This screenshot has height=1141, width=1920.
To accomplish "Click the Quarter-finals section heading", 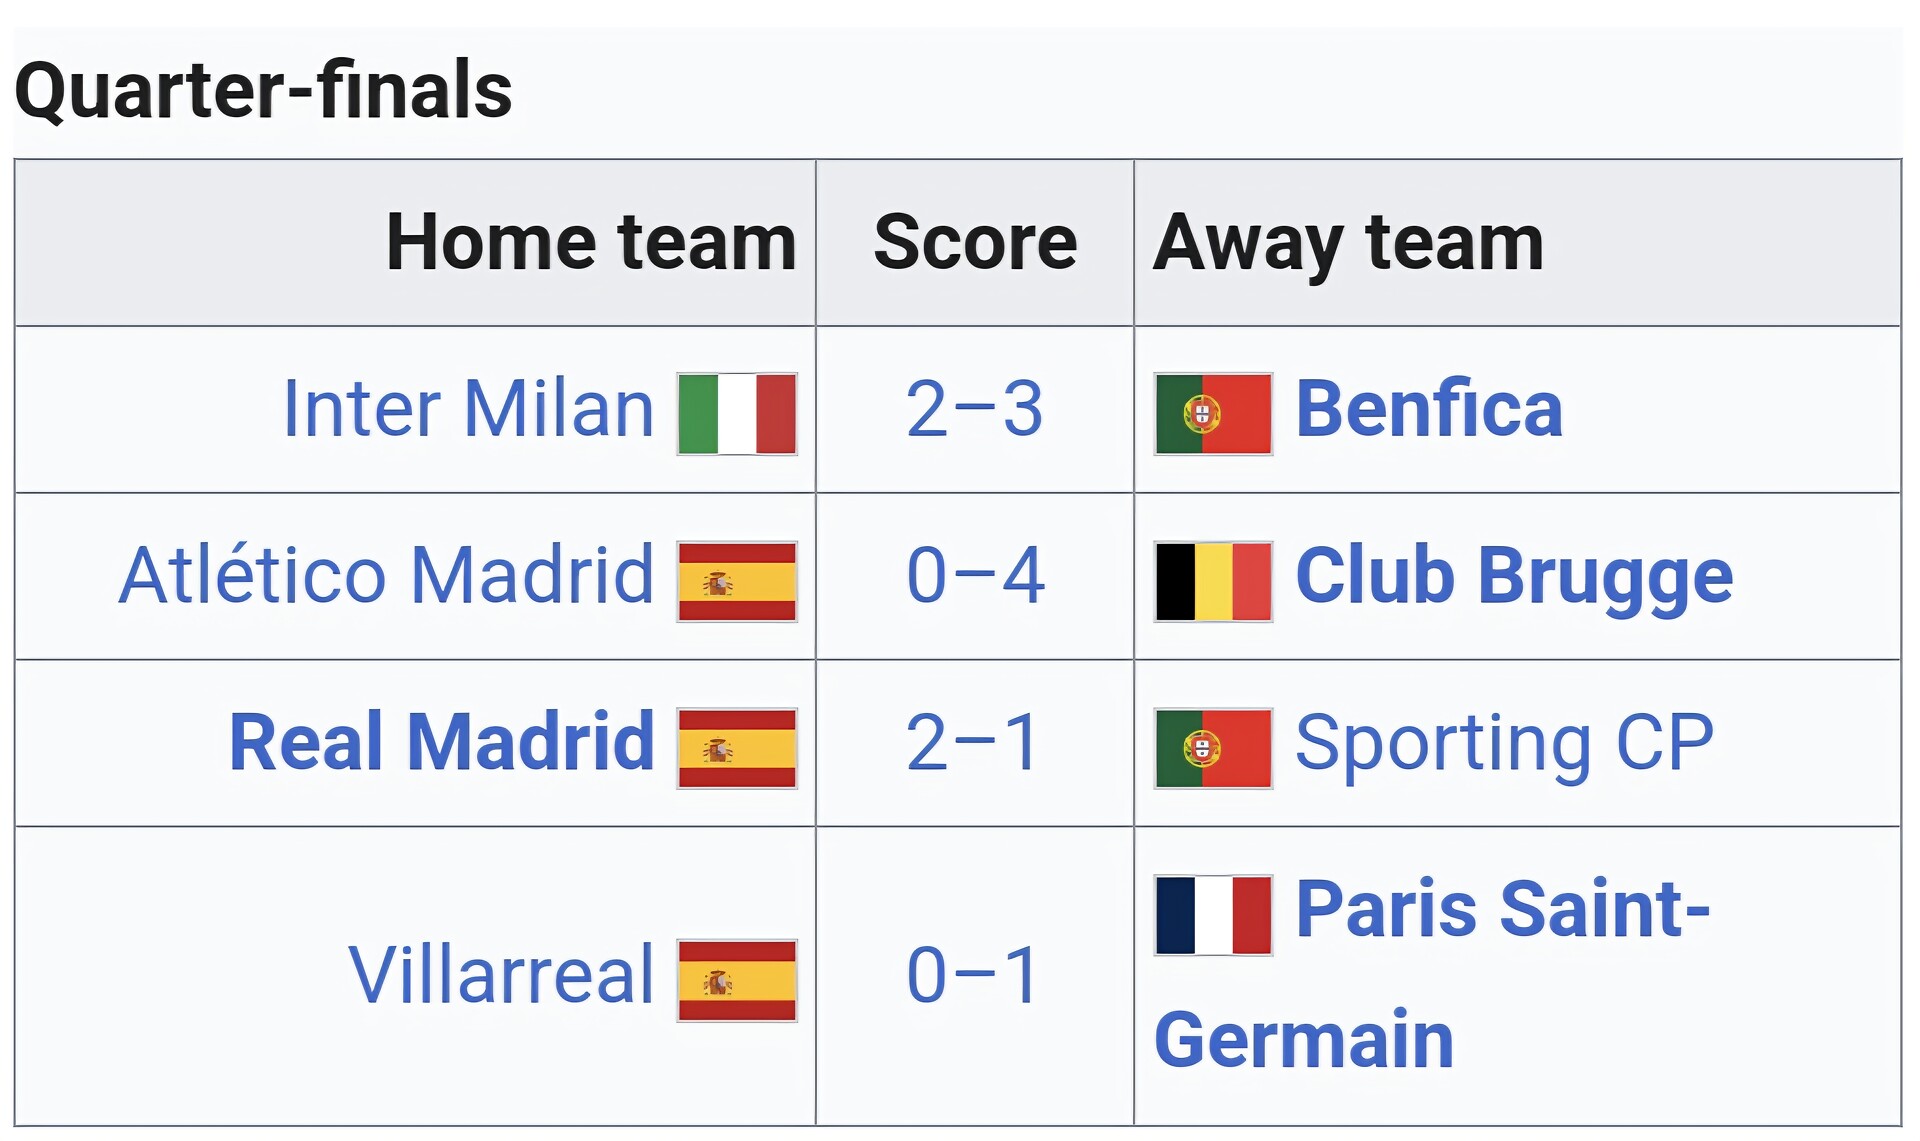I will coord(263,90).
